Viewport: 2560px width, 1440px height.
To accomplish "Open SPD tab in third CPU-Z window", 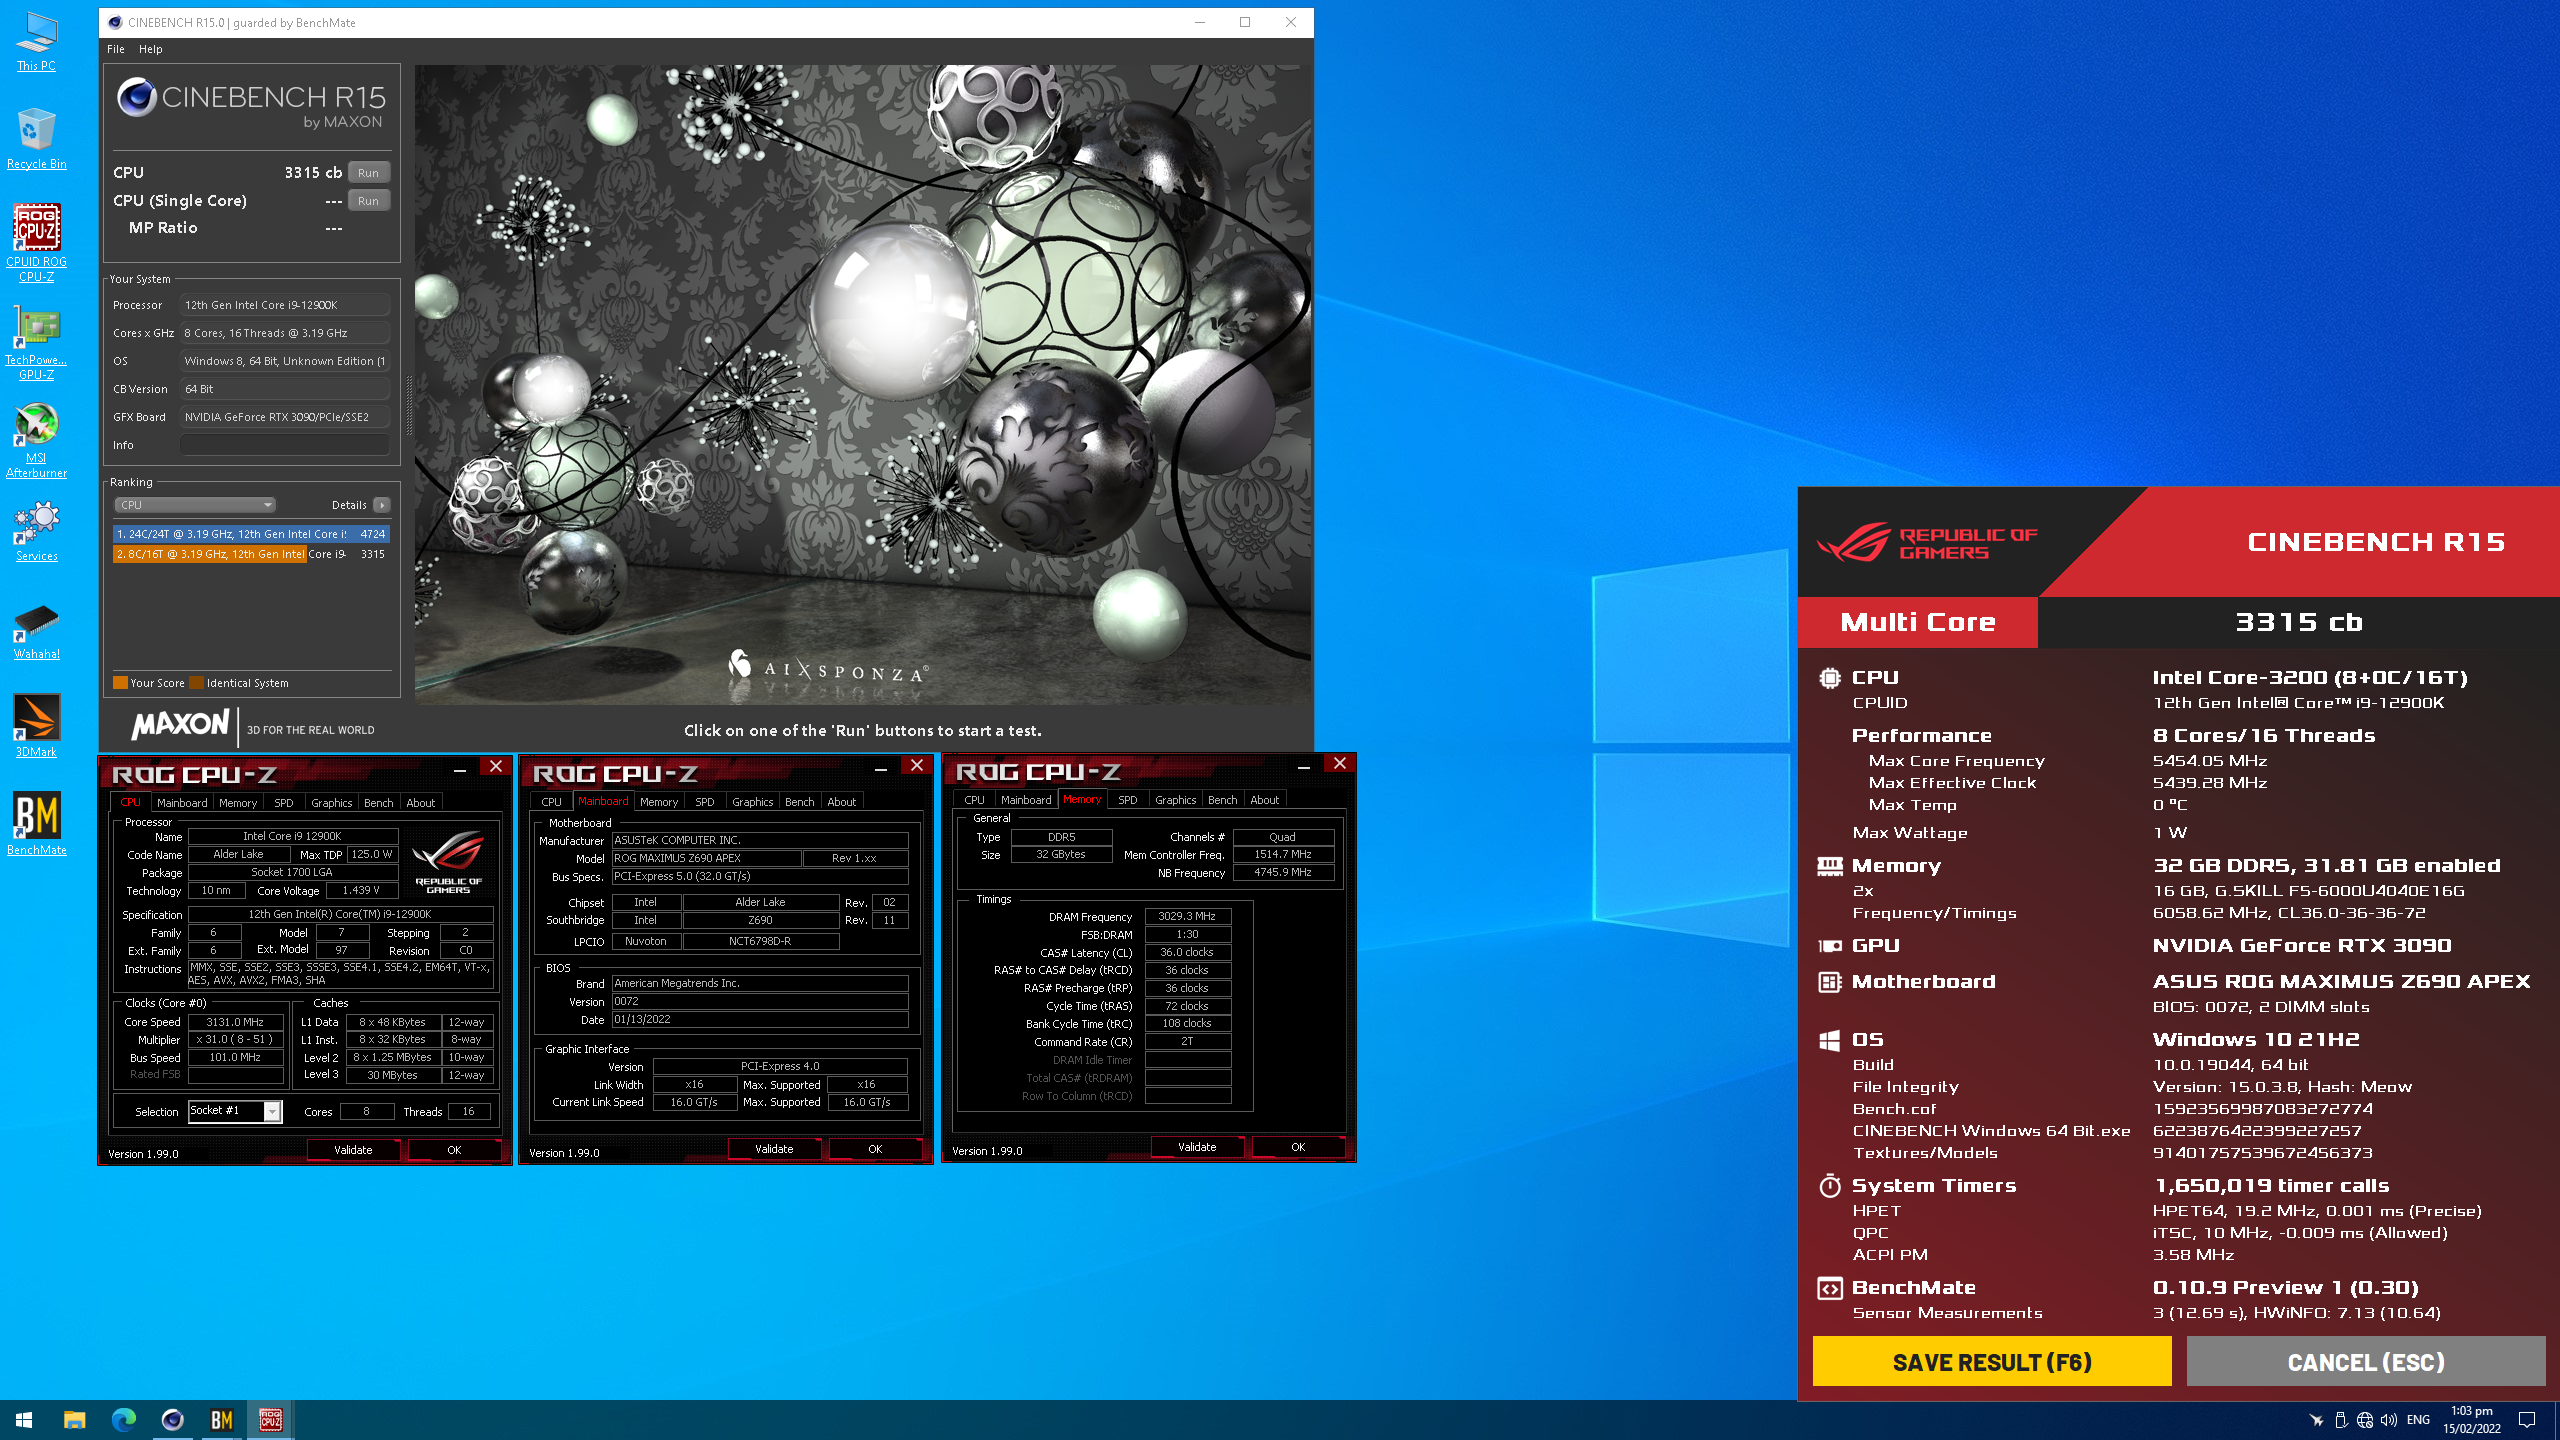I will click(1128, 800).
